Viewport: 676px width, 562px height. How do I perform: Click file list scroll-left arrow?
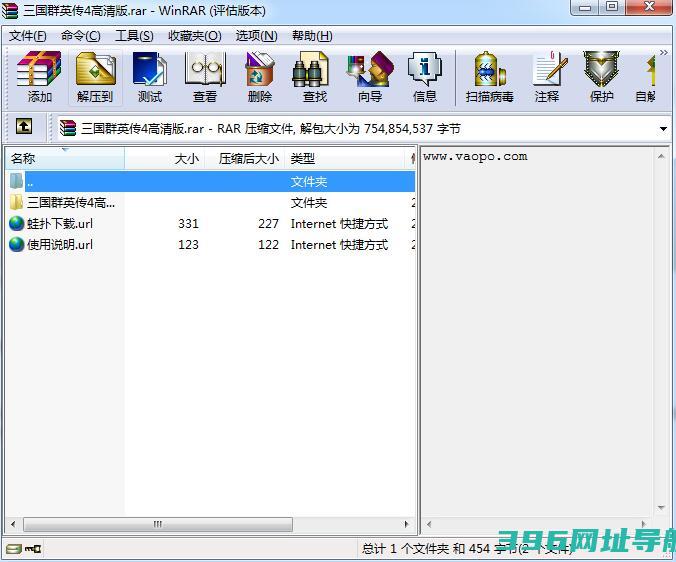click(13, 525)
